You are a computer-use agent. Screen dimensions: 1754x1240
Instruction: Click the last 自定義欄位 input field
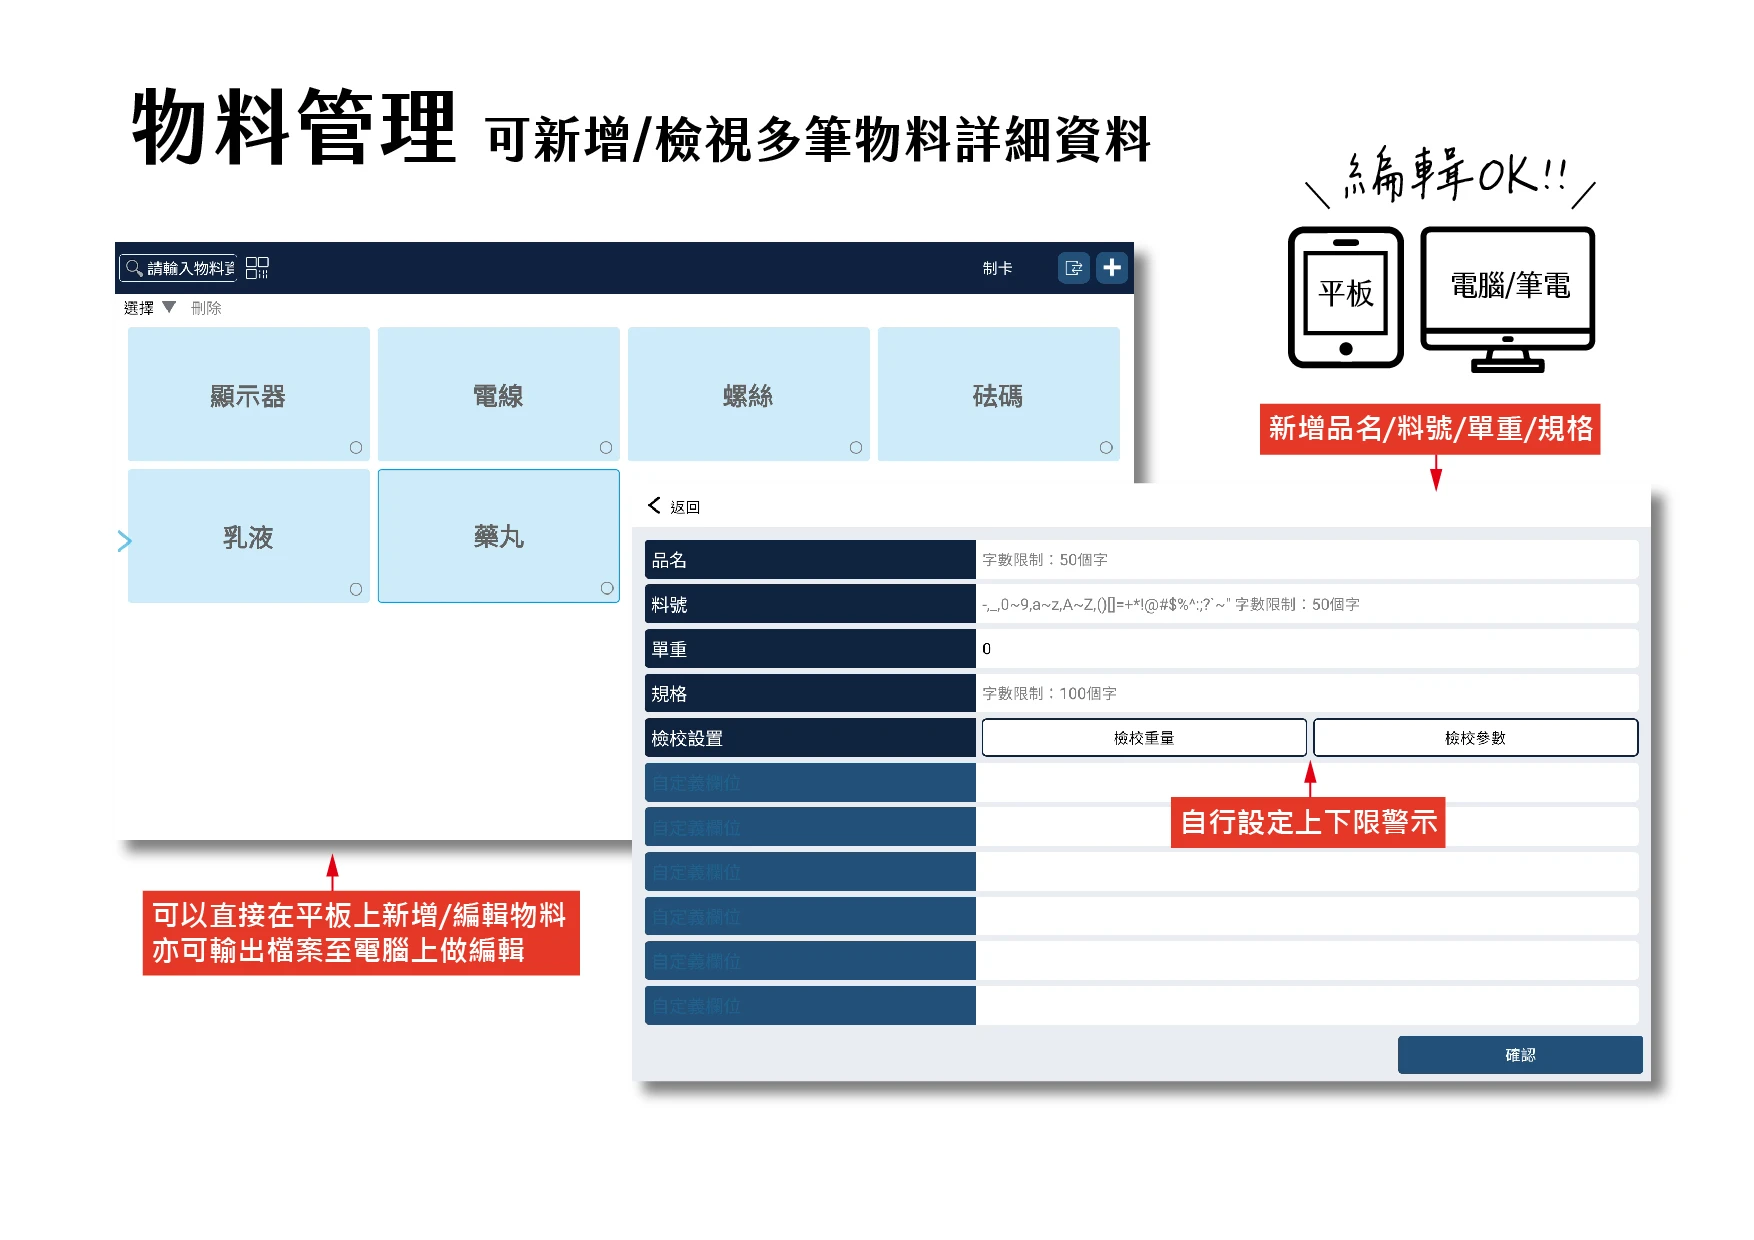1307,1006
